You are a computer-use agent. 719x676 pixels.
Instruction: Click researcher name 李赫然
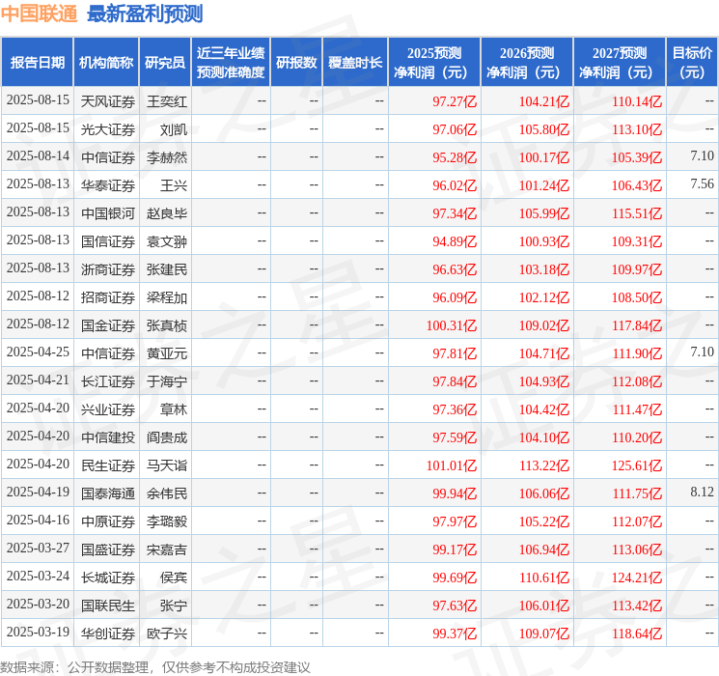point(167,157)
